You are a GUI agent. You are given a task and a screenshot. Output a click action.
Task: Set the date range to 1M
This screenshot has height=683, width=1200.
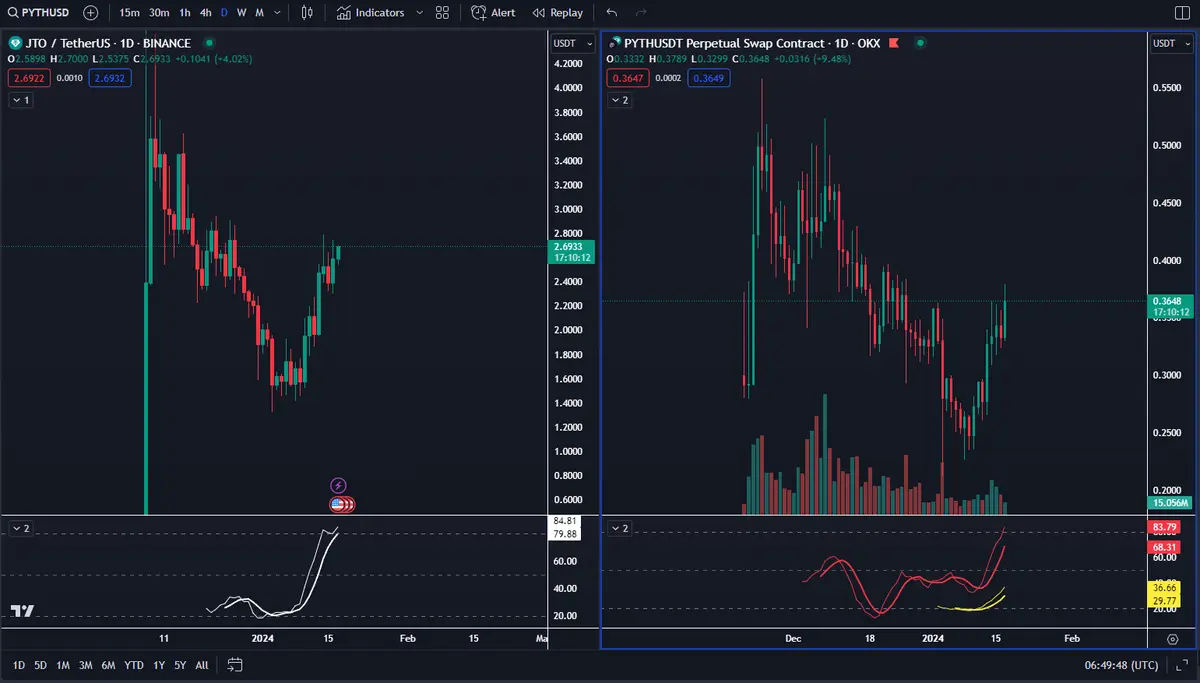click(63, 664)
